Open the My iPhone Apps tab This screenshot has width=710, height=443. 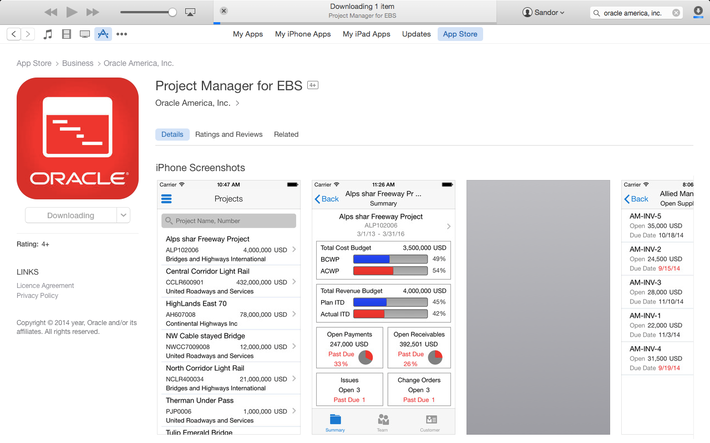tap(303, 34)
